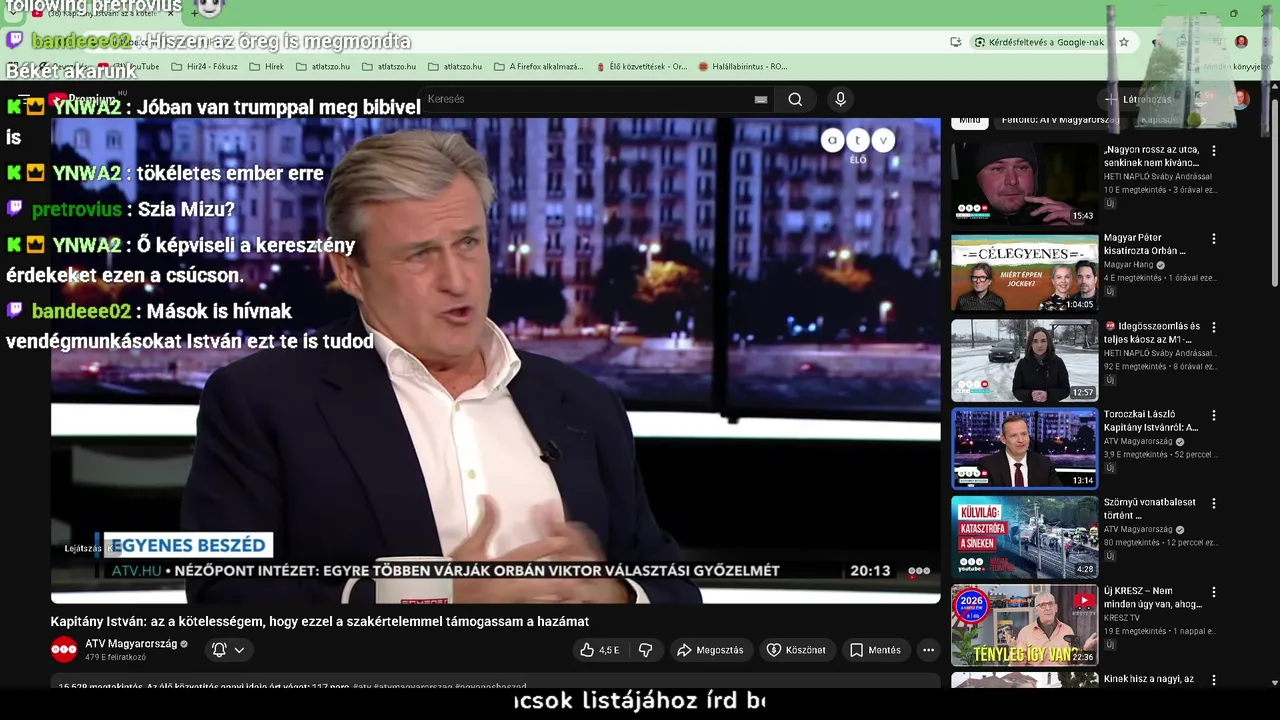
Task: Open options menu for Toroczkai László video
Action: (1214, 415)
